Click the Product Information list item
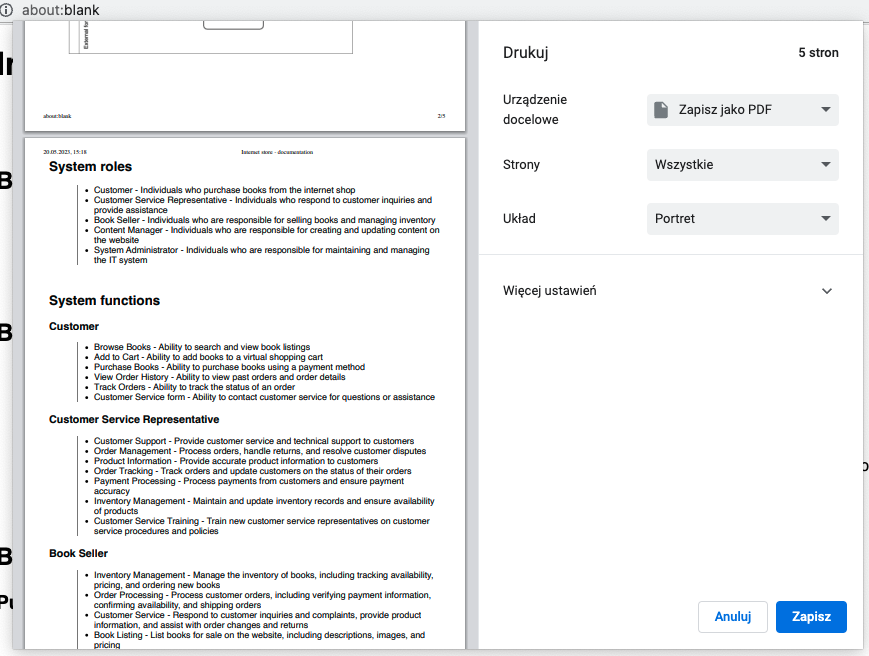Image resolution: width=869 pixels, height=656 pixels. (x=236, y=461)
